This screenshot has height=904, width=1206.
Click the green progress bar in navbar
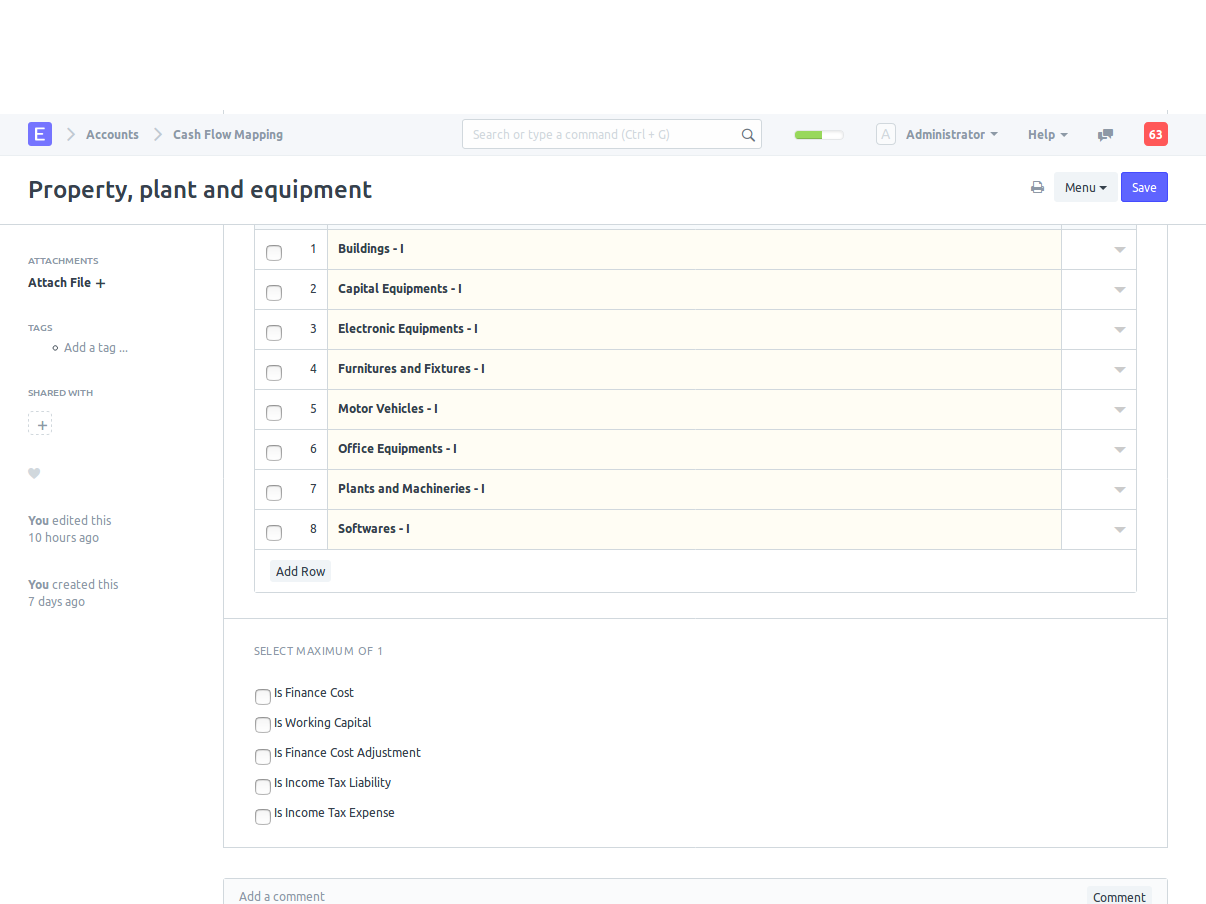(x=818, y=135)
